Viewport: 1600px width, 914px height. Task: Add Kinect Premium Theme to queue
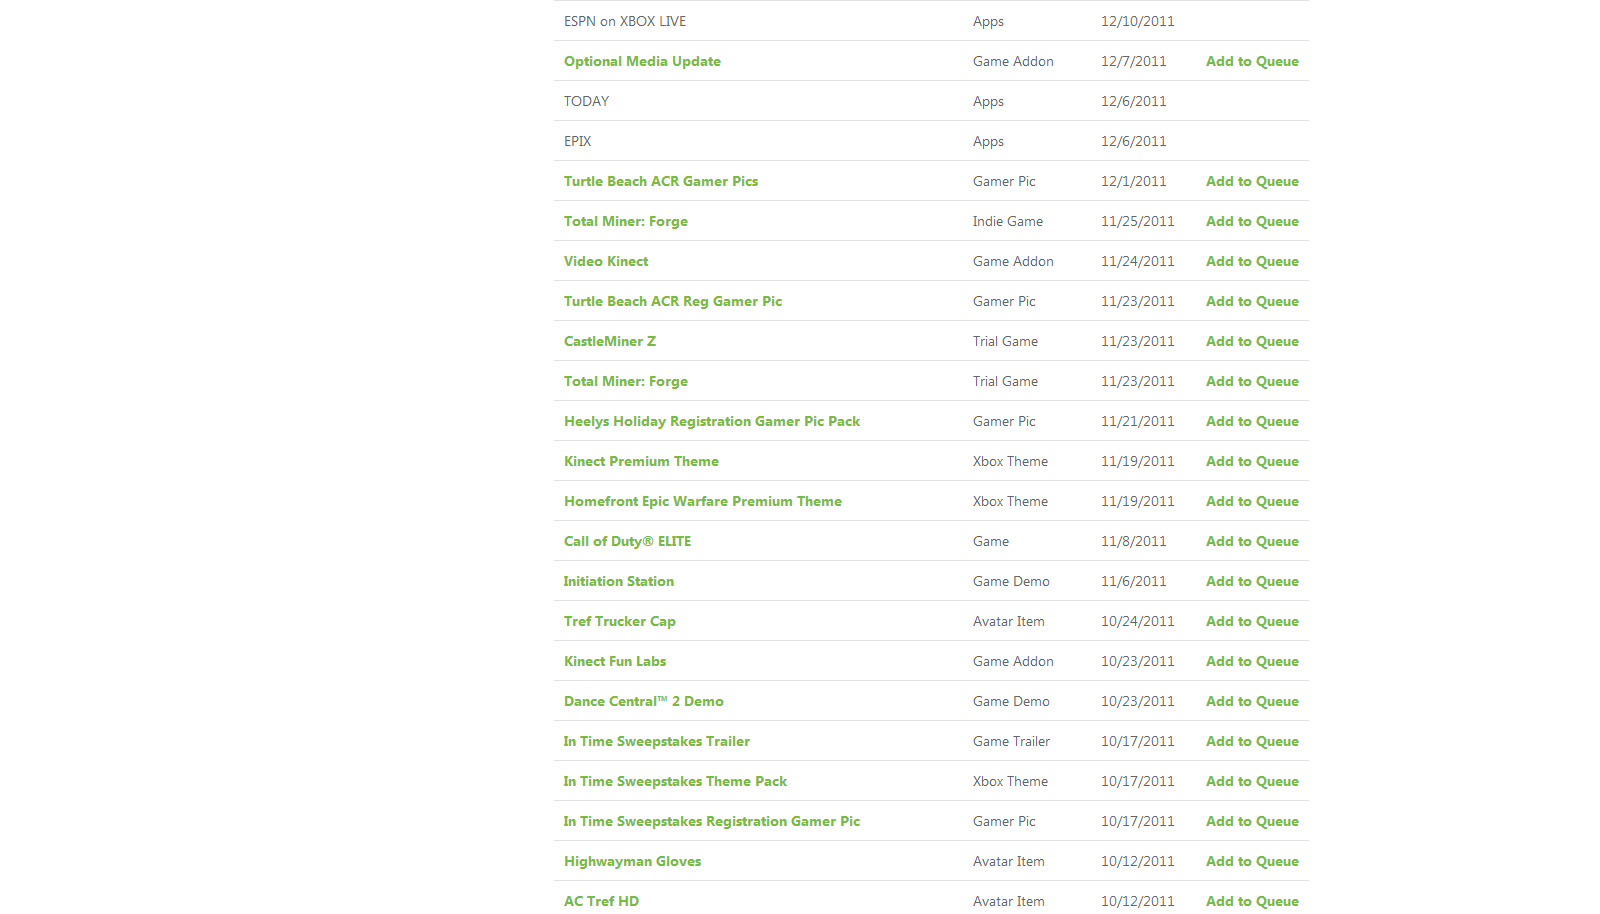coord(1252,461)
